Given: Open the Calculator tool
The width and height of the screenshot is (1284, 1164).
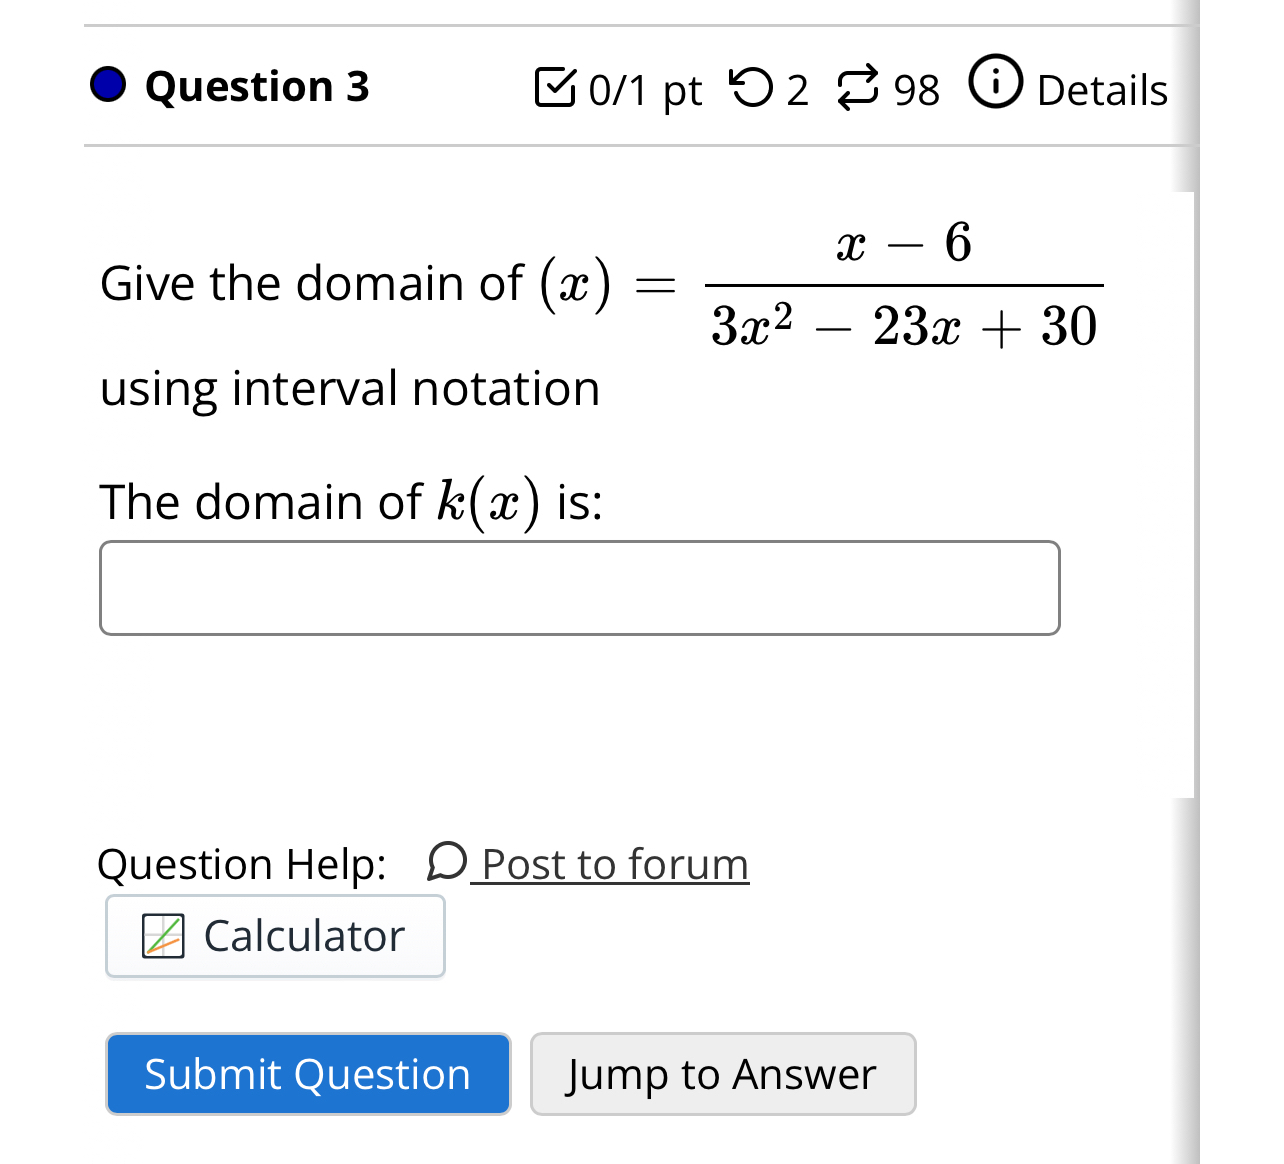Looking at the screenshot, I should pyautogui.click(x=275, y=936).
